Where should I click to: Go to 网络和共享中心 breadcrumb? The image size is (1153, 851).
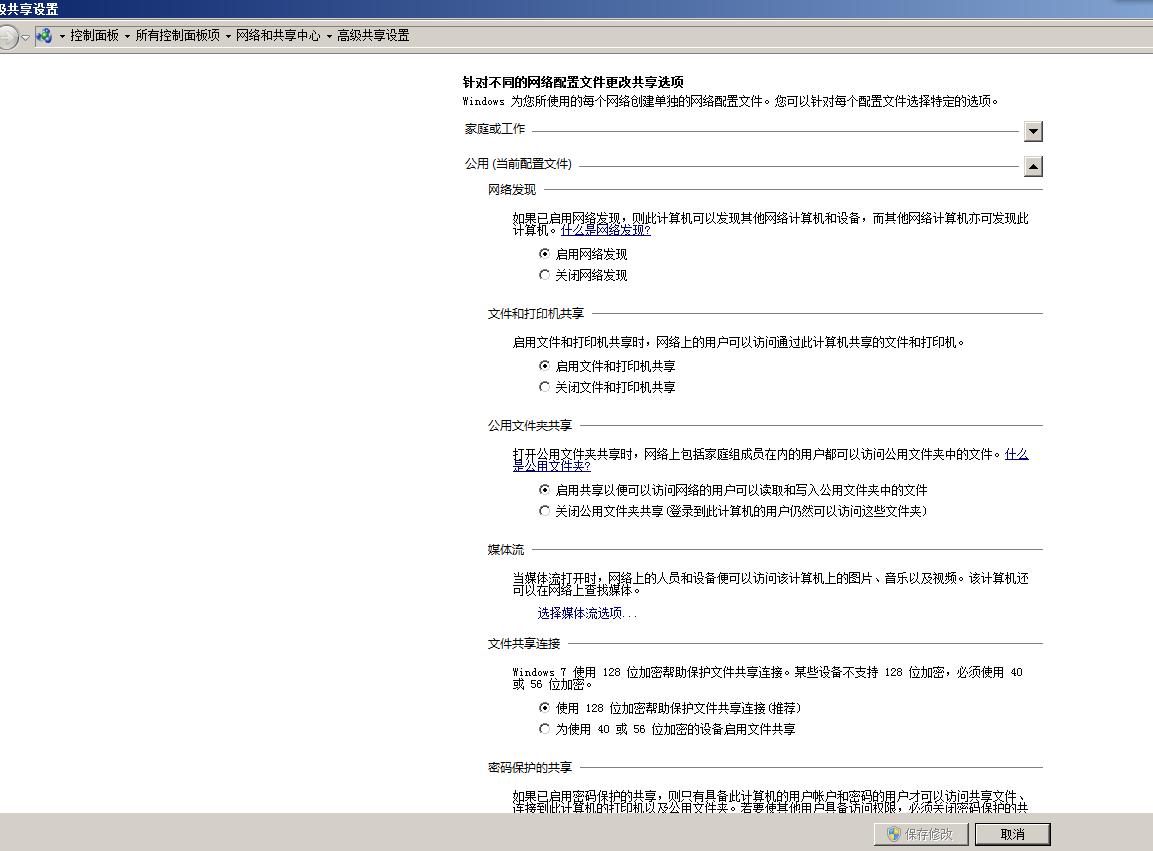[278, 35]
